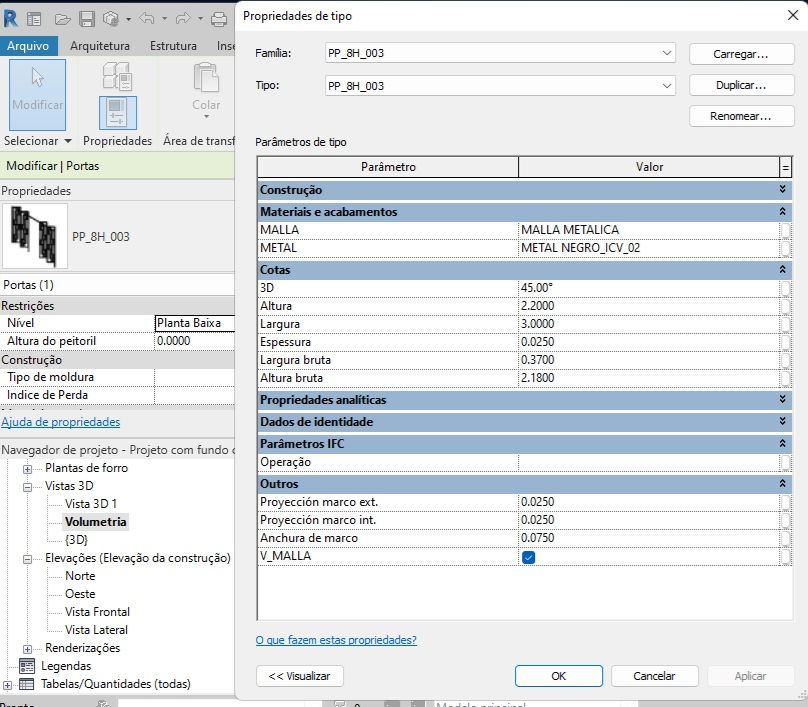Open the Família dropdown
808x707 pixels.
tap(667, 53)
